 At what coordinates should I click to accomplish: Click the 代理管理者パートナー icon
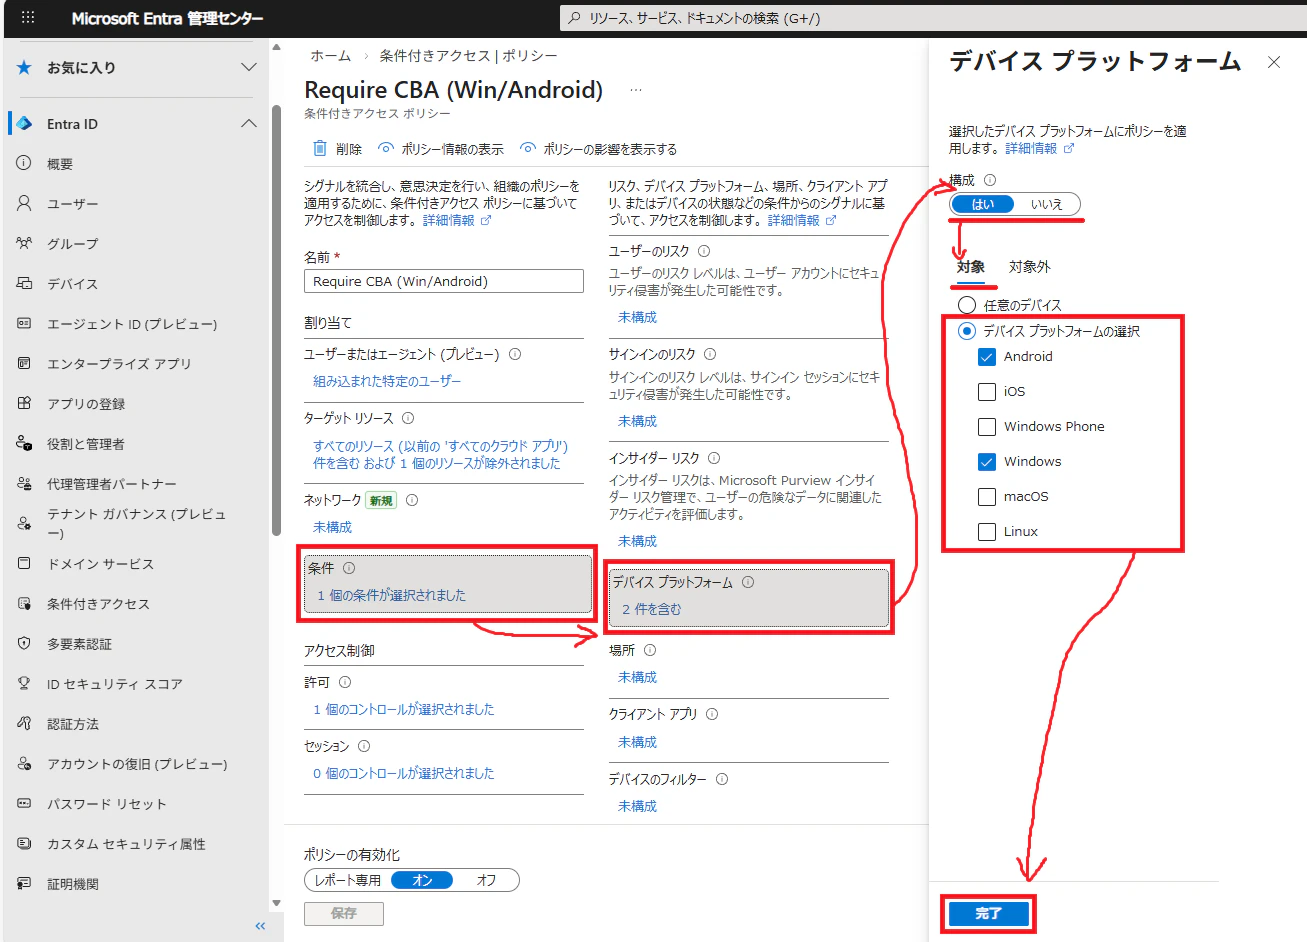pos(24,483)
